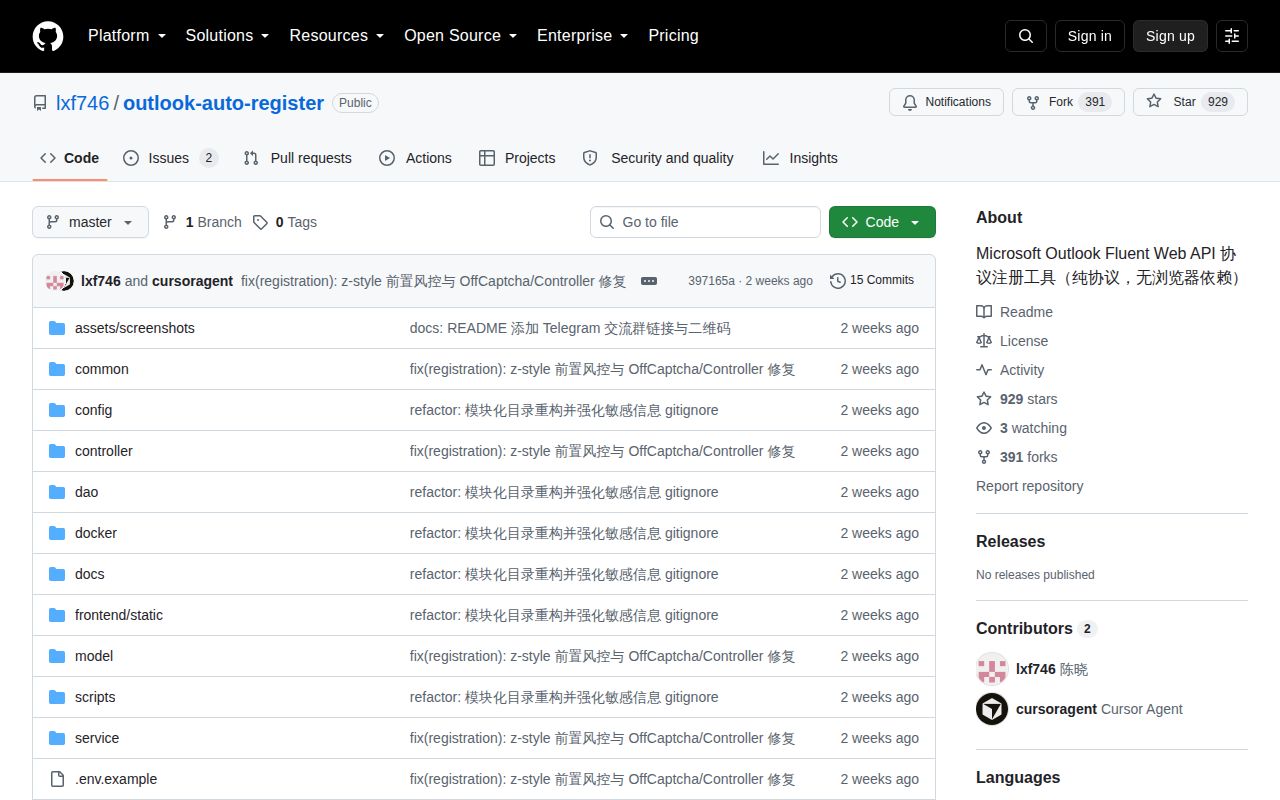Screen dimensions: 1280x800
Task: Click the dao folder icon
Action: click(57, 492)
